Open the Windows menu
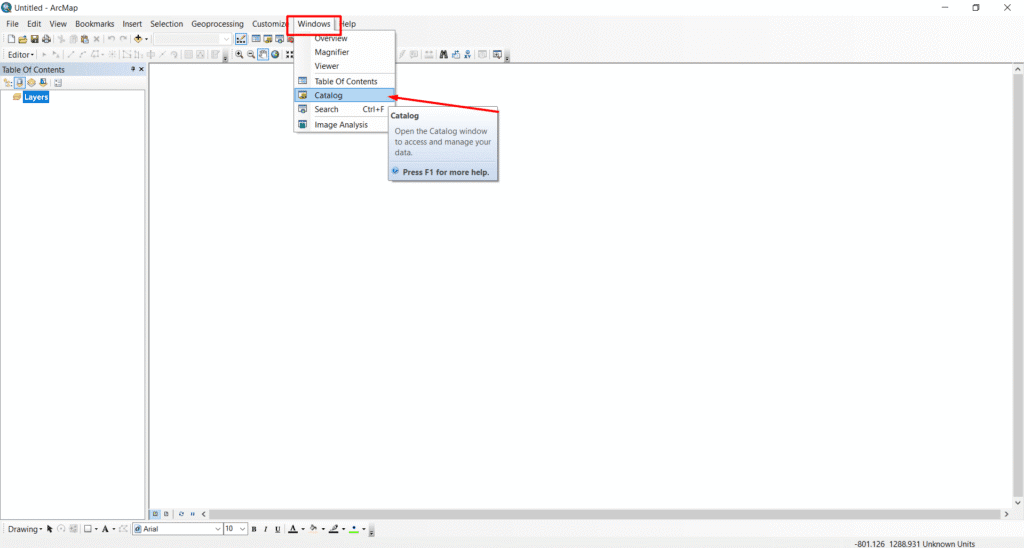The image size is (1024, 548). pyautogui.click(x=314, y=24)
